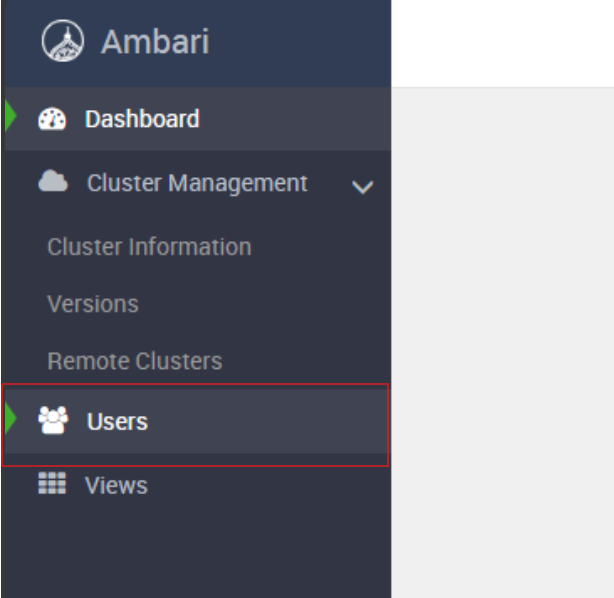
Task: Click the white top header bar
Action: click(x=502, y=43)
